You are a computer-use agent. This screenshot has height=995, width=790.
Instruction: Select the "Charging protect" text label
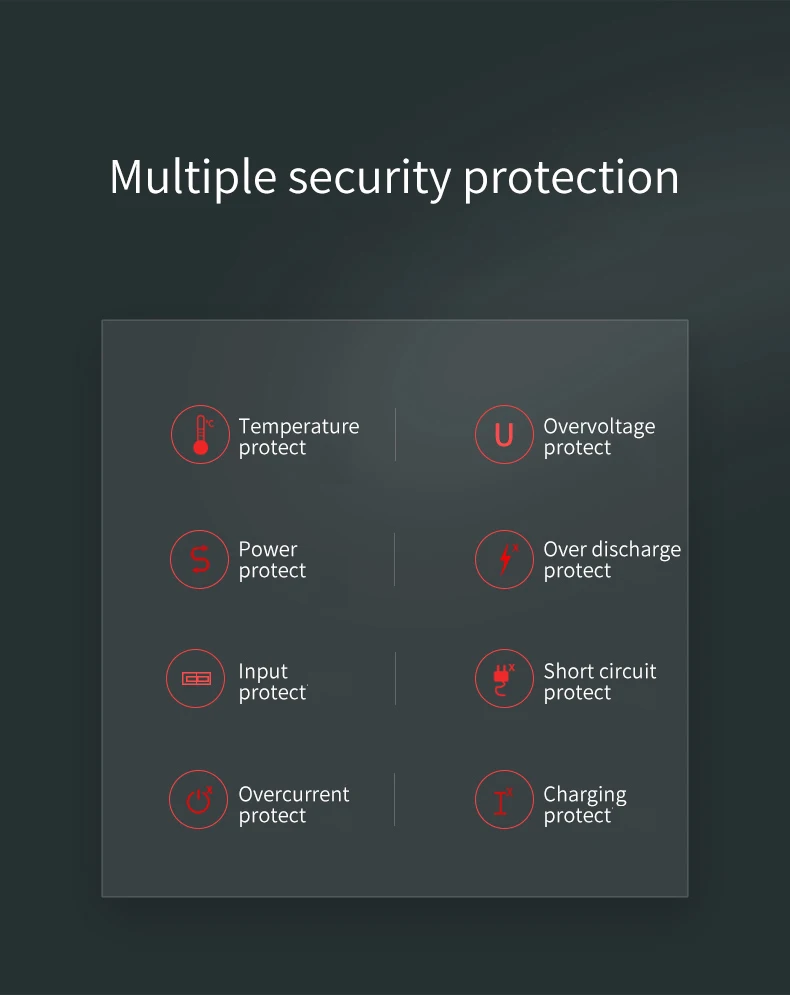[584, 805]
